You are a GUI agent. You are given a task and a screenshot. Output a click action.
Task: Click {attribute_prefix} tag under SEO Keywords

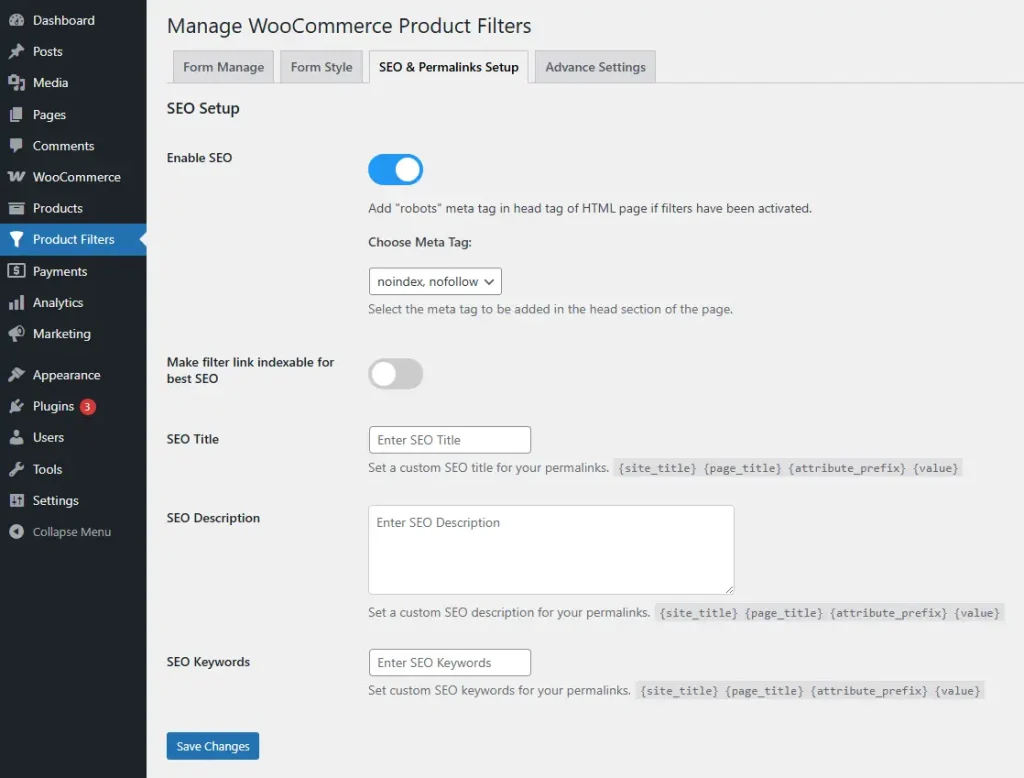click(869, 691)
